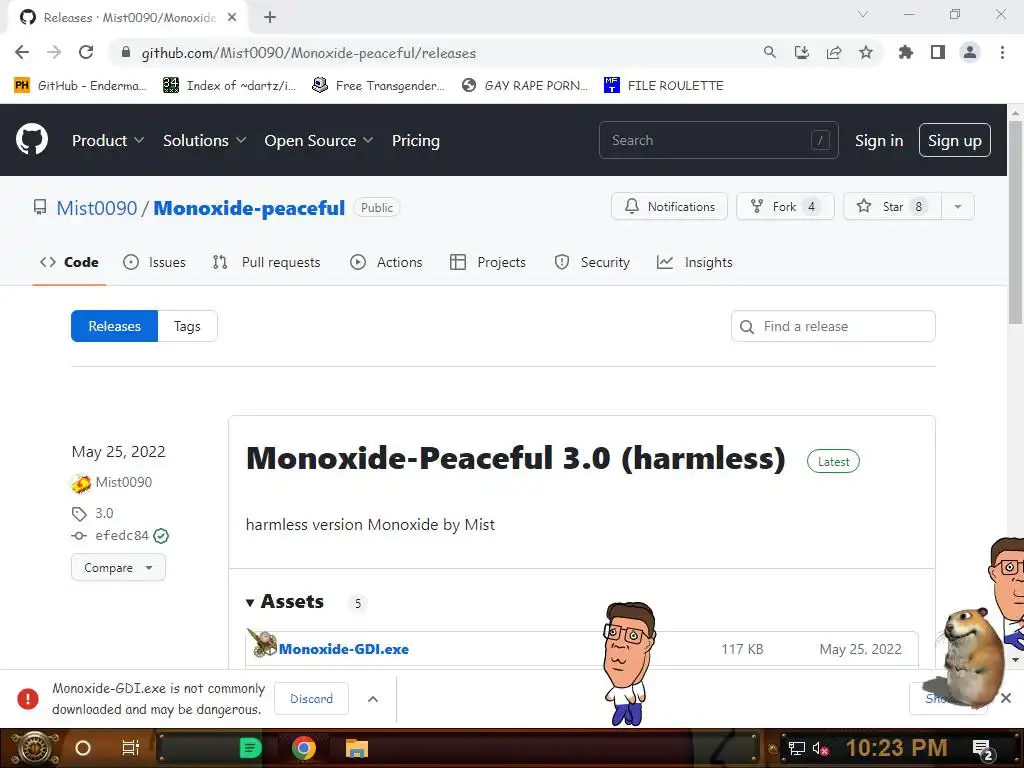Open the Monoxide-Peaceful 3.0 (harmless) release title
The height and width of the screenshot is (768, 1024).
[515, 458]
